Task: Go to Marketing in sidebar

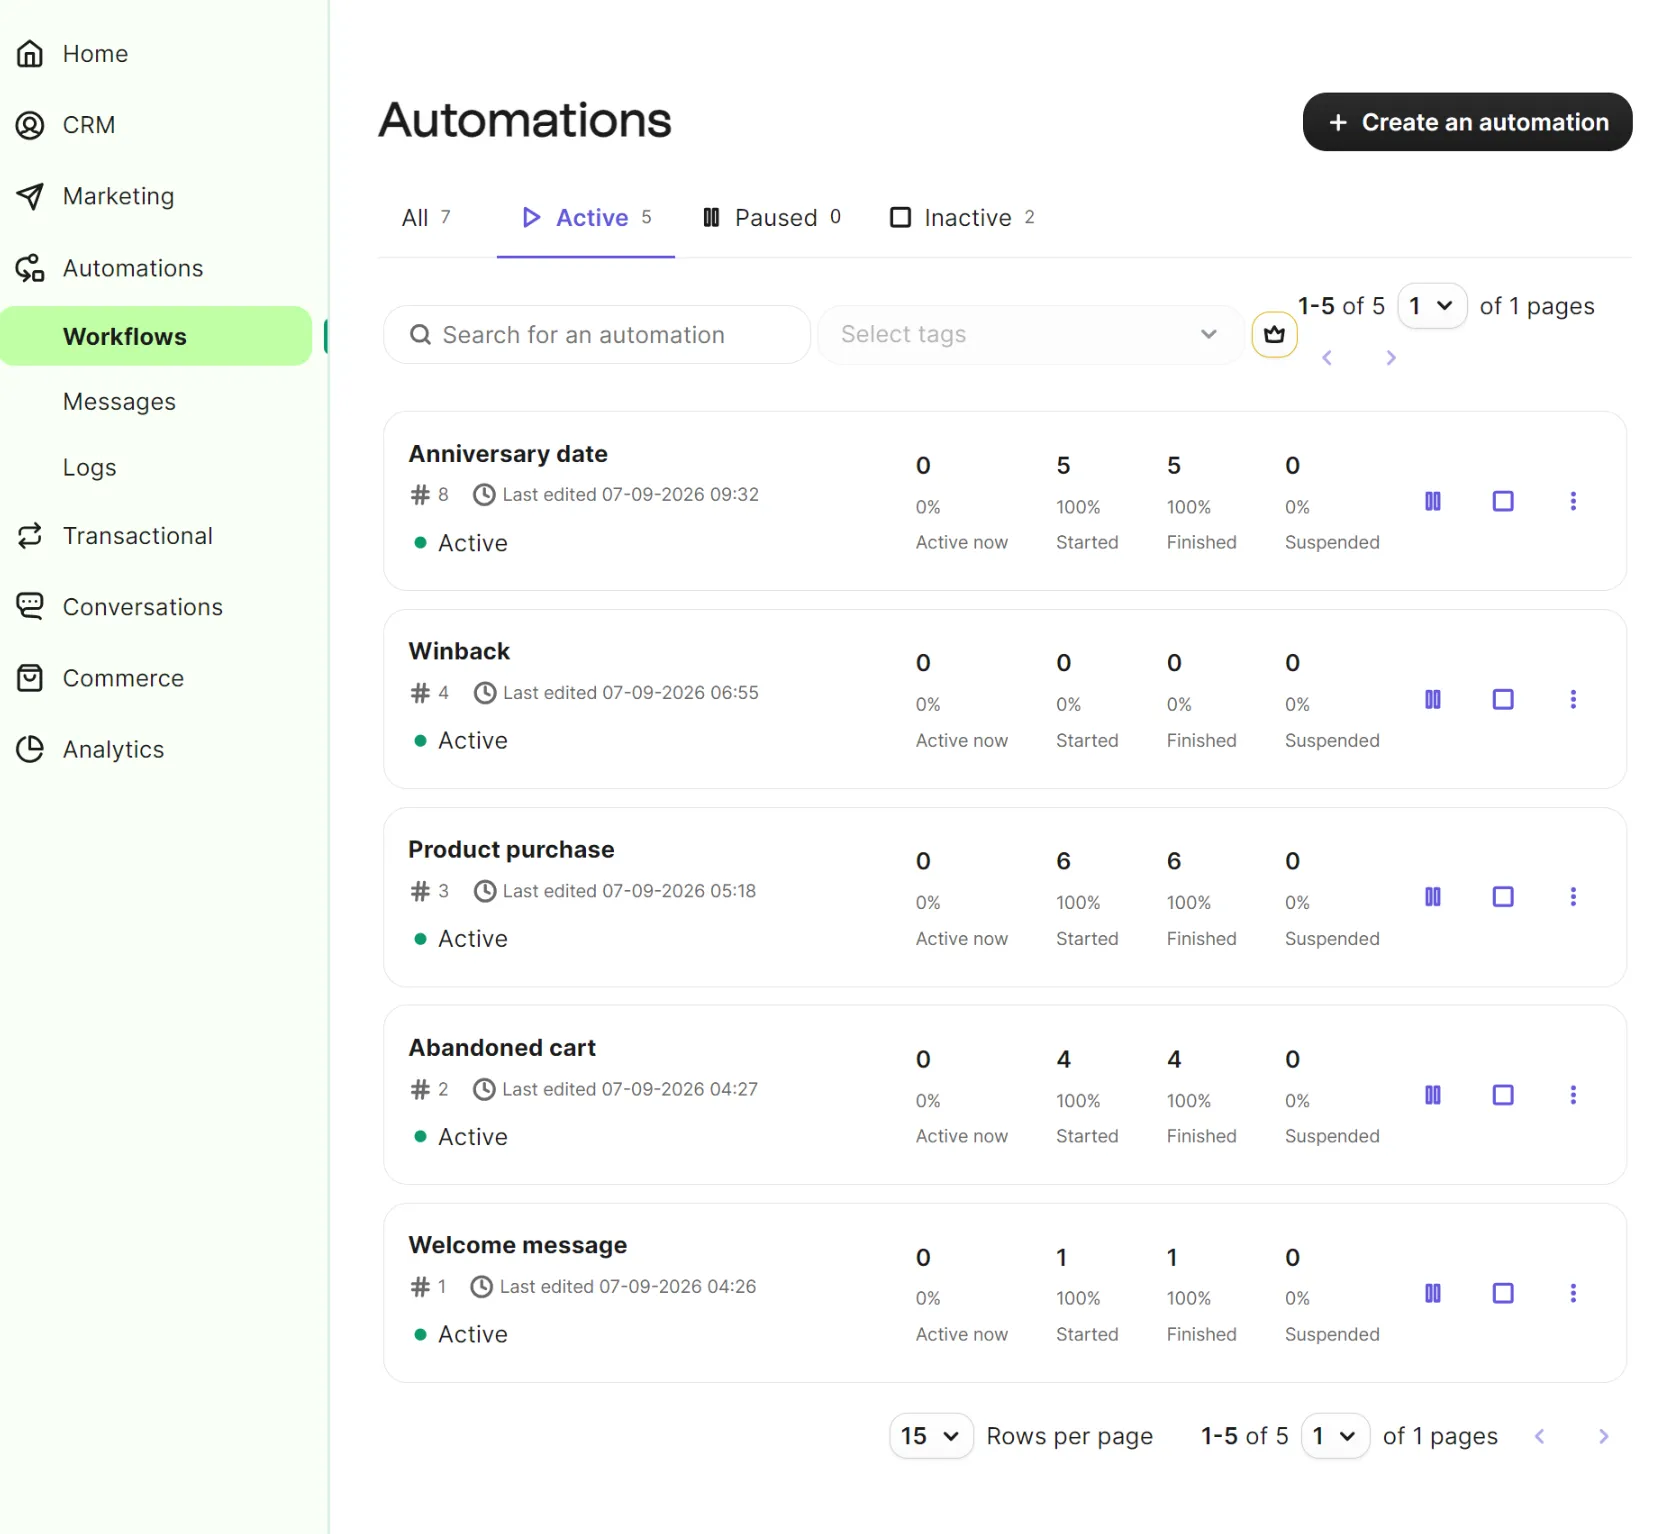Action: pyautogui.click(x=95, y=196)
